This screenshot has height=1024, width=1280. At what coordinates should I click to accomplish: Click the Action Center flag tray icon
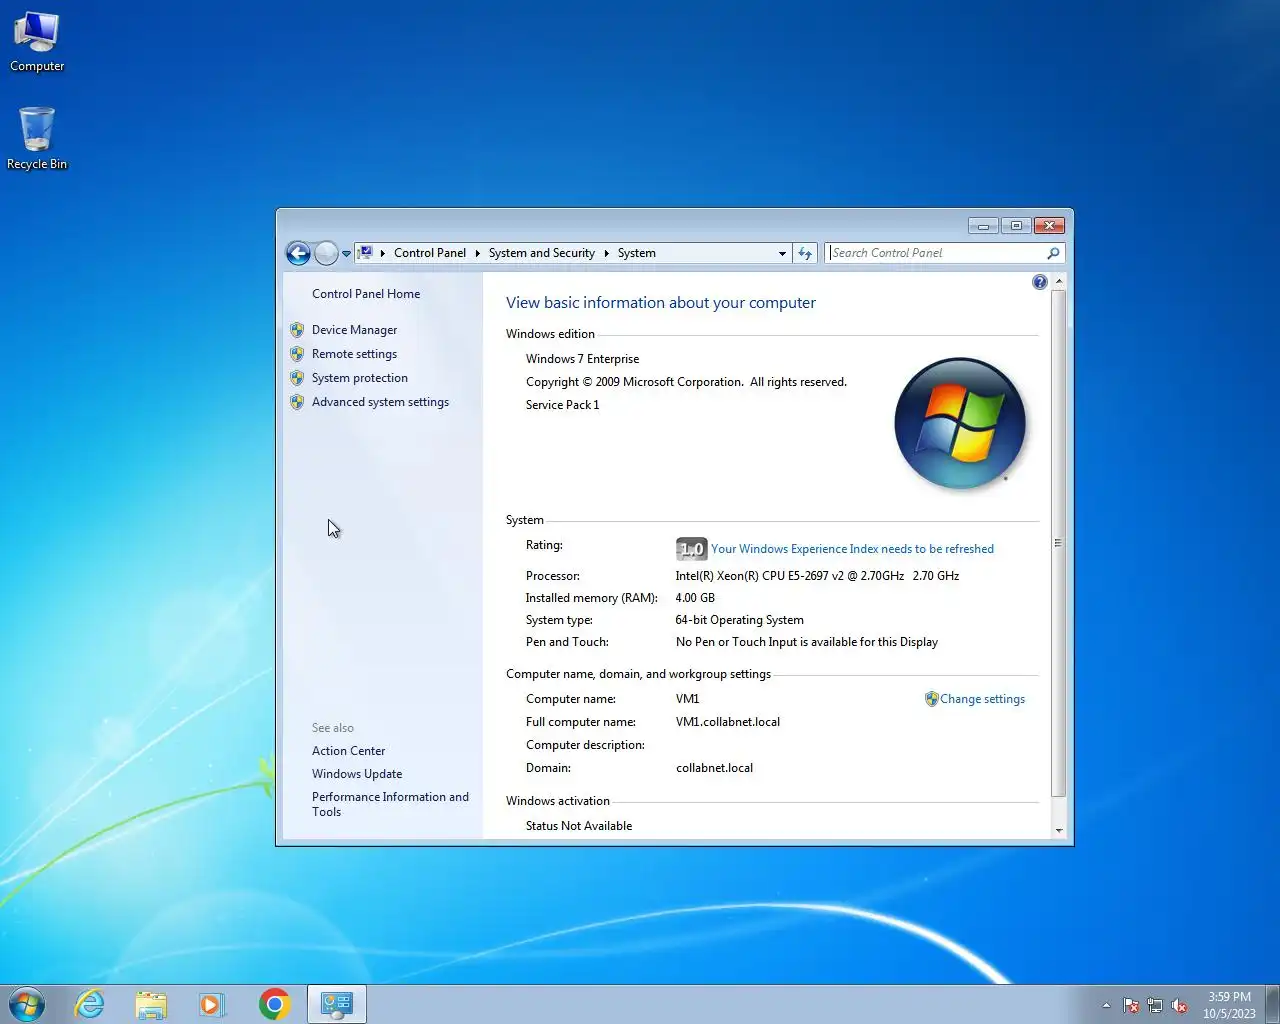click(1131, 1006)
